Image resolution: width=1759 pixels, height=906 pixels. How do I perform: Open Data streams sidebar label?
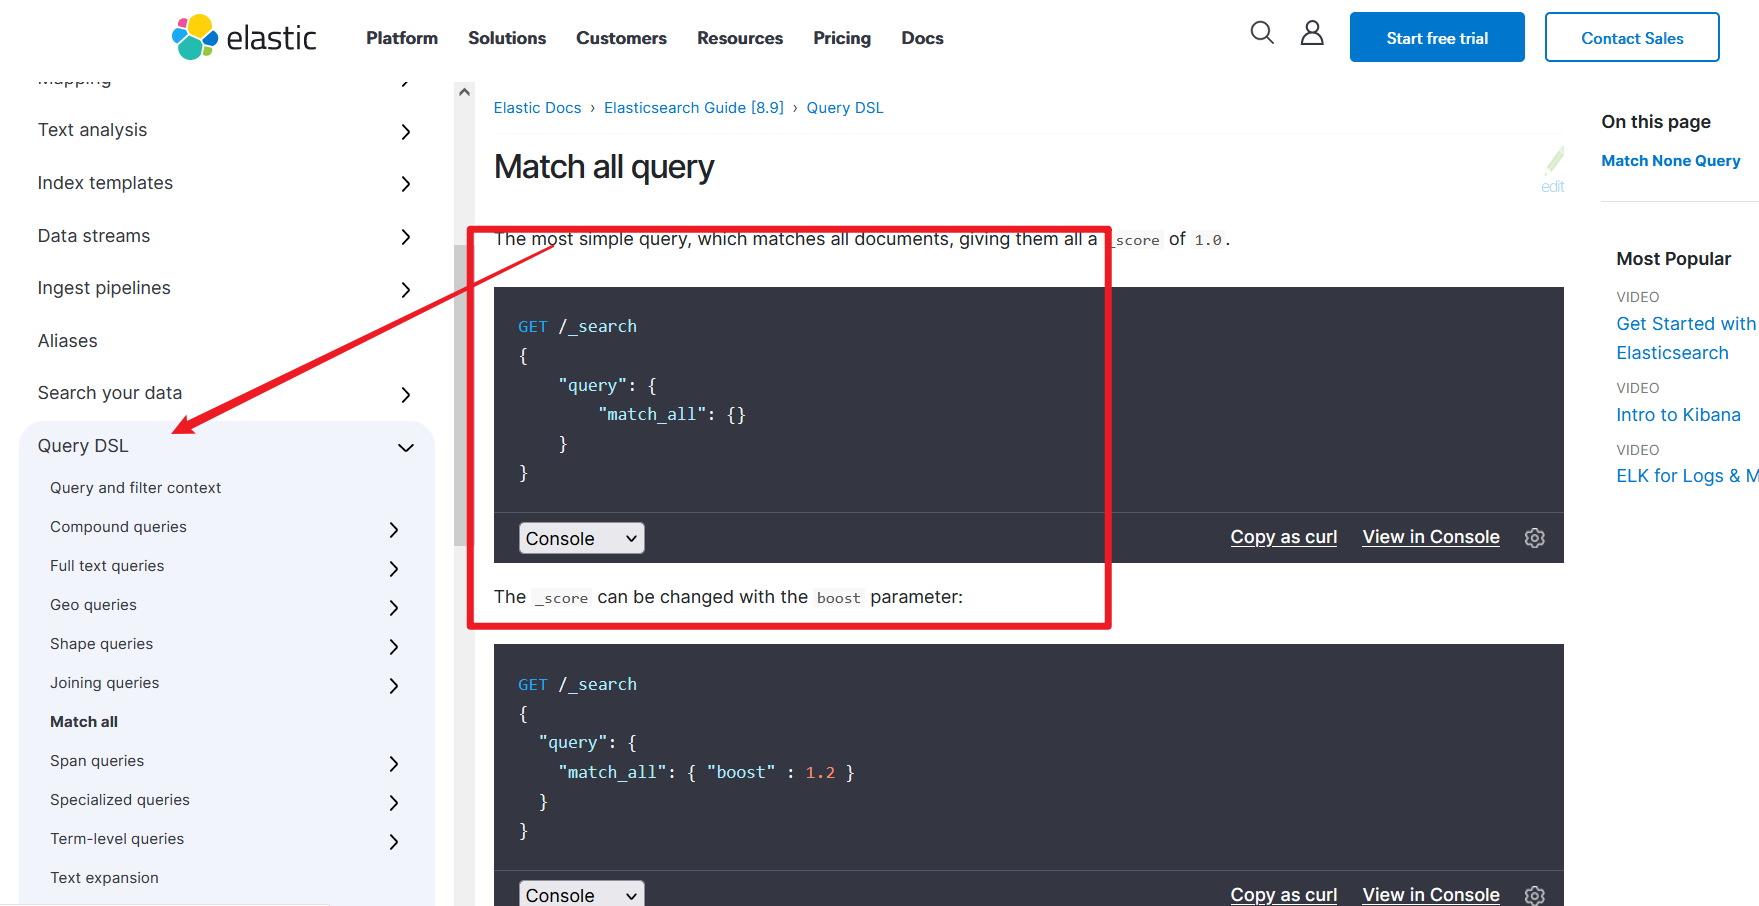click(94, 236)
